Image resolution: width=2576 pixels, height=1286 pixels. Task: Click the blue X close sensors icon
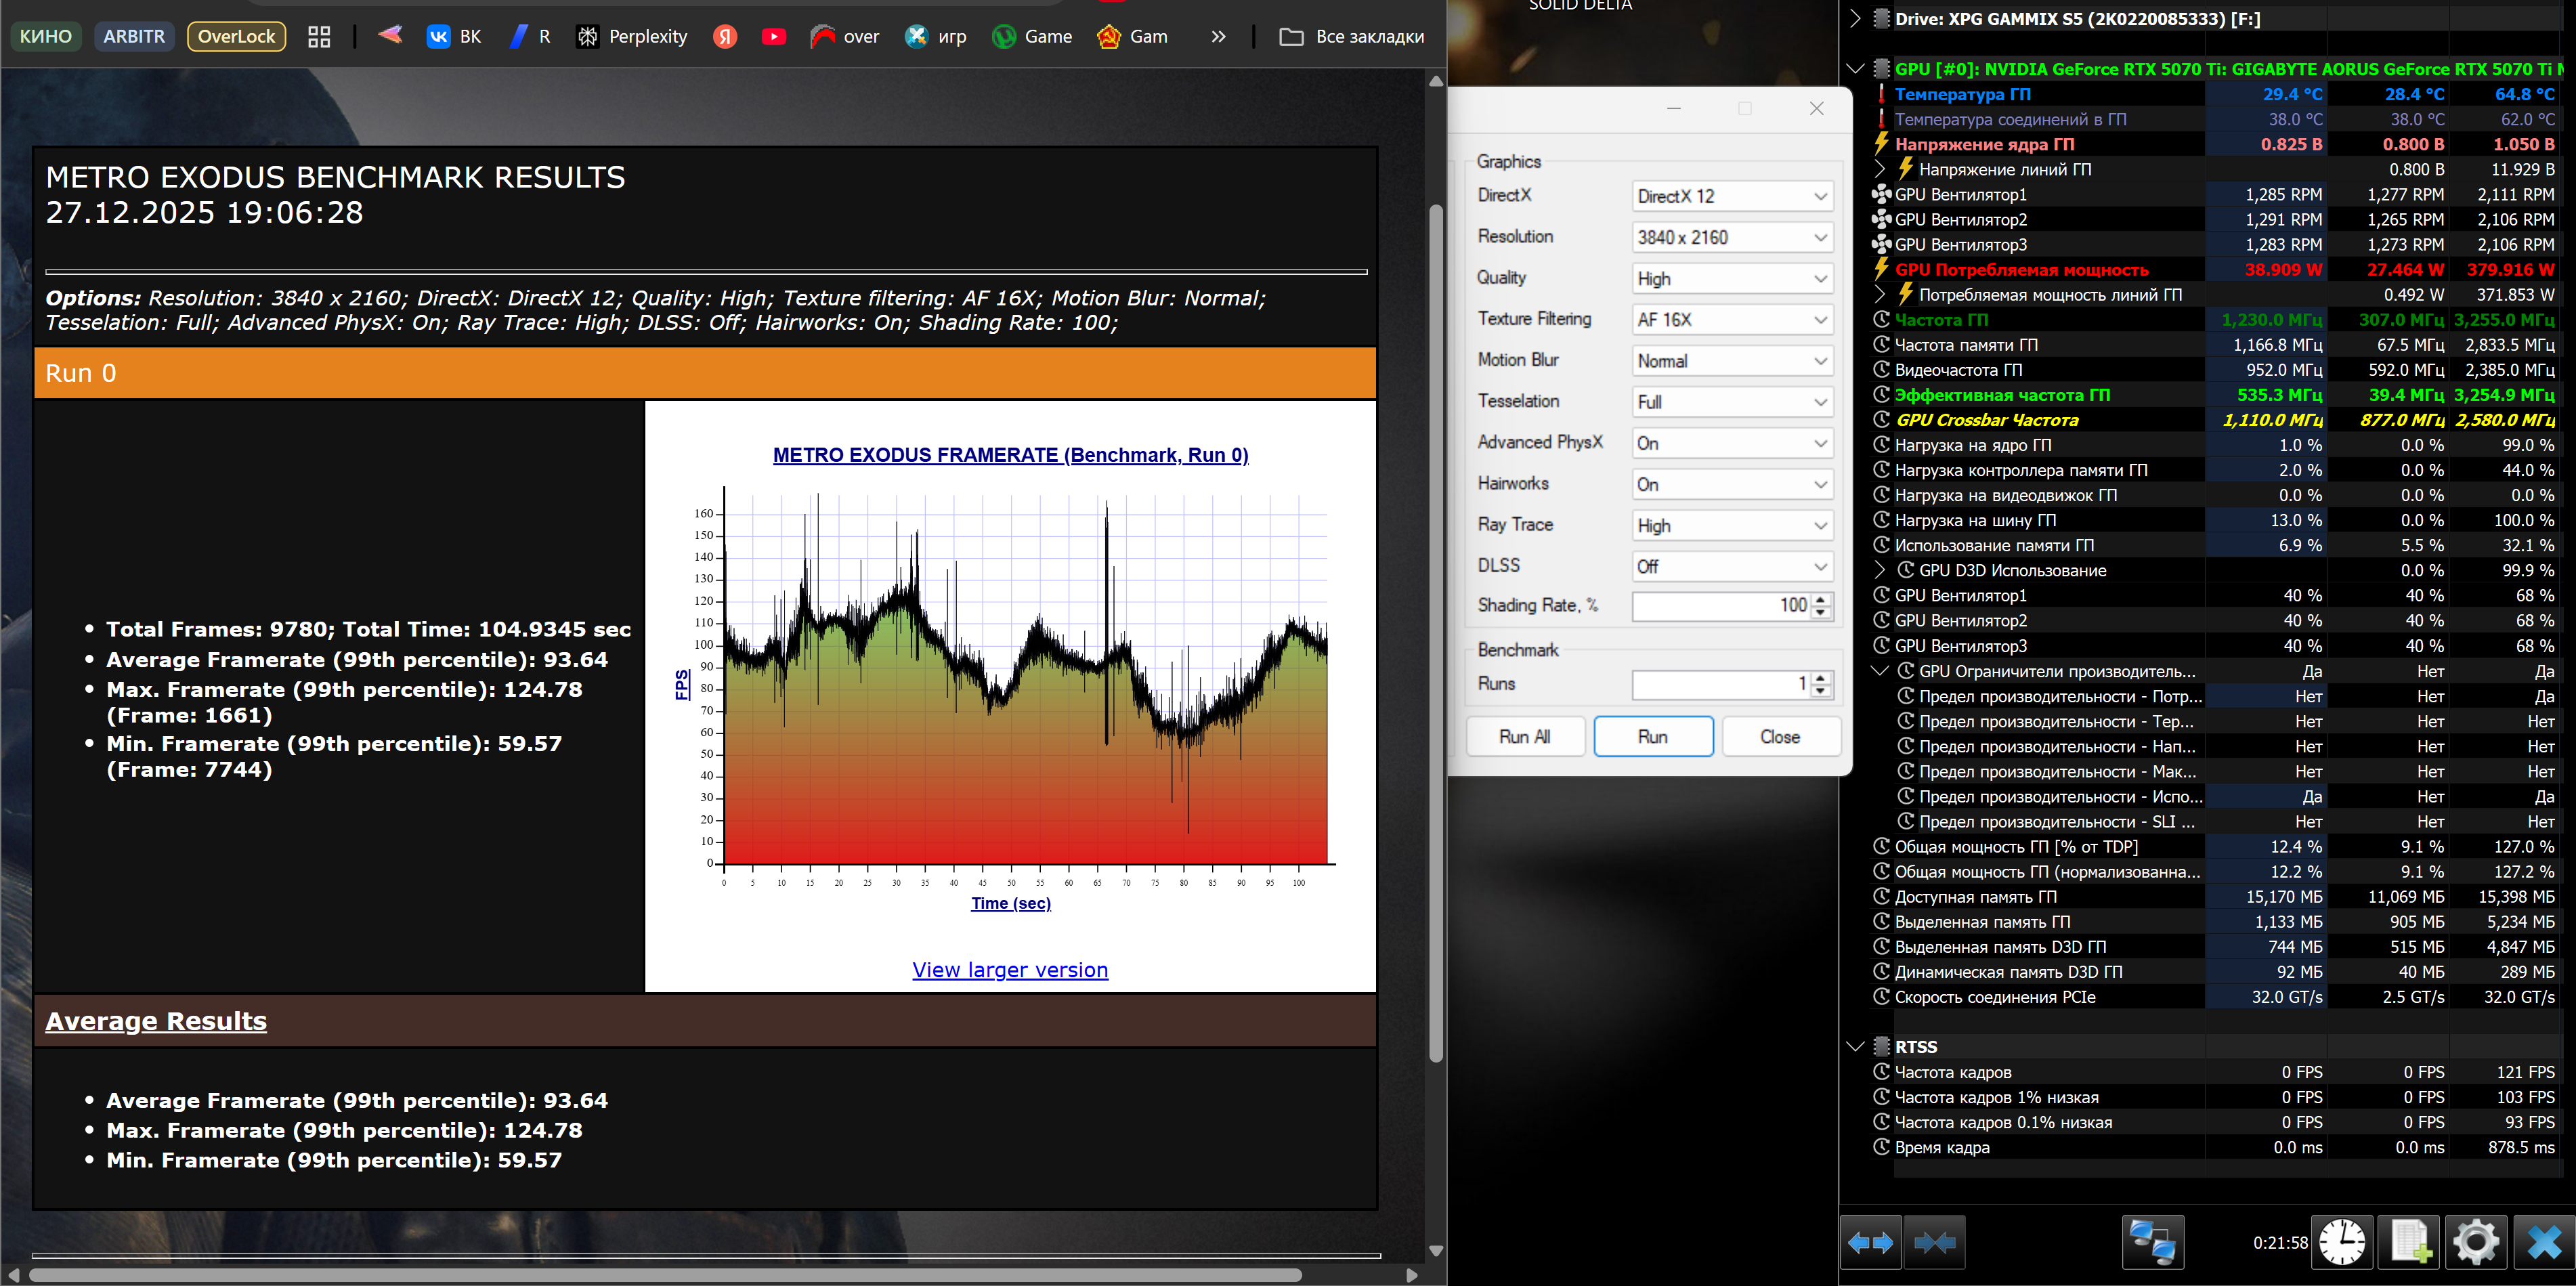pyautogui.click(x=2543, y=1242)
